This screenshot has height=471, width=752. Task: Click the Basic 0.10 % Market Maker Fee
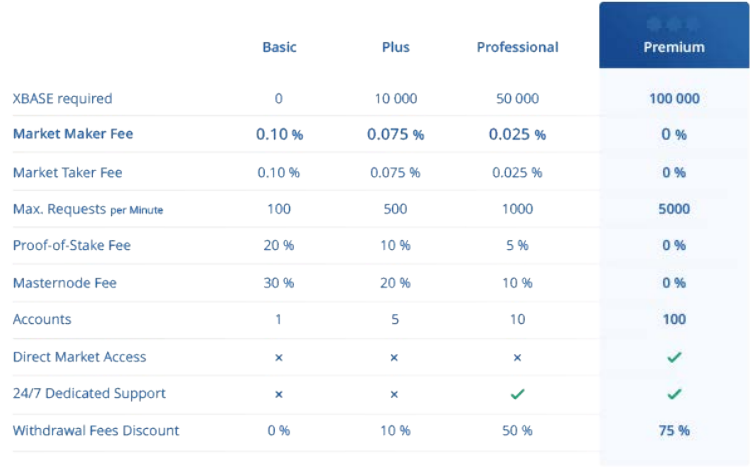tap(279, 134)
